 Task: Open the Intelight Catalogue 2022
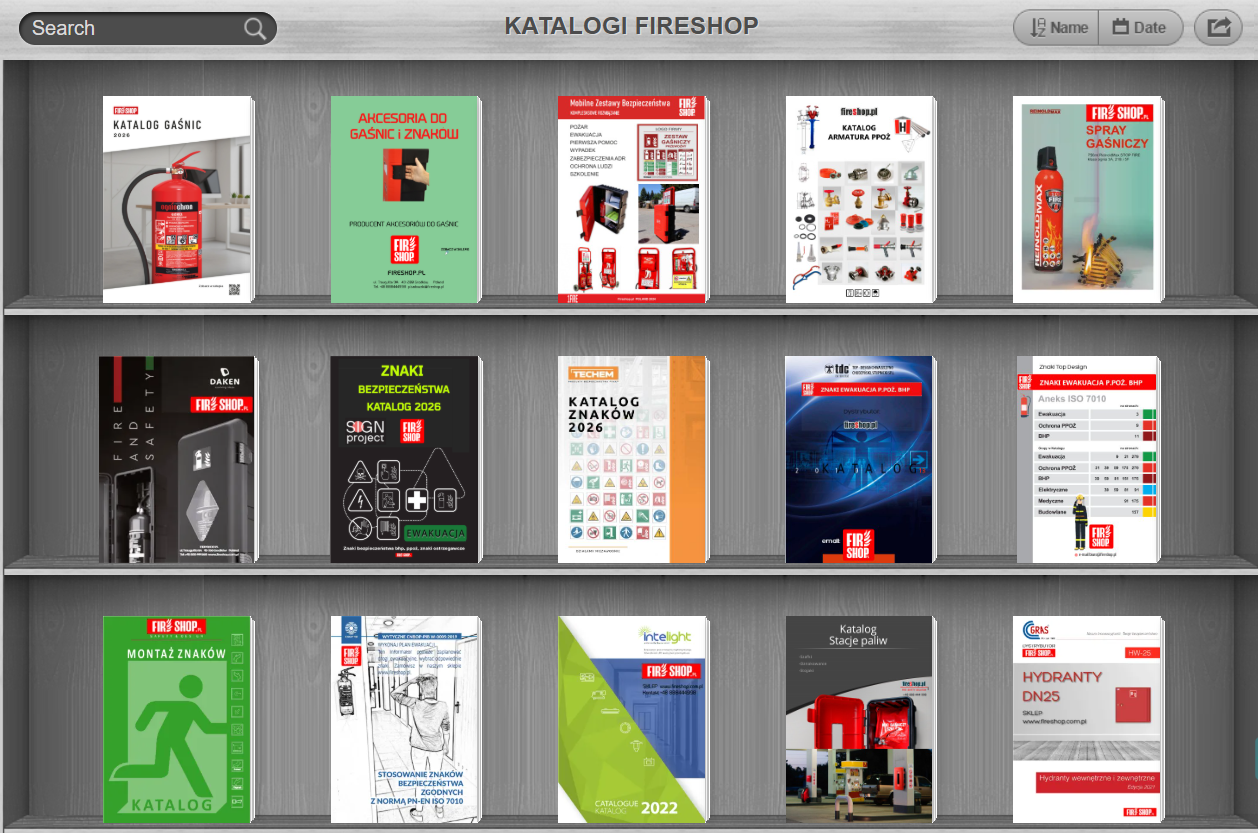631,718
